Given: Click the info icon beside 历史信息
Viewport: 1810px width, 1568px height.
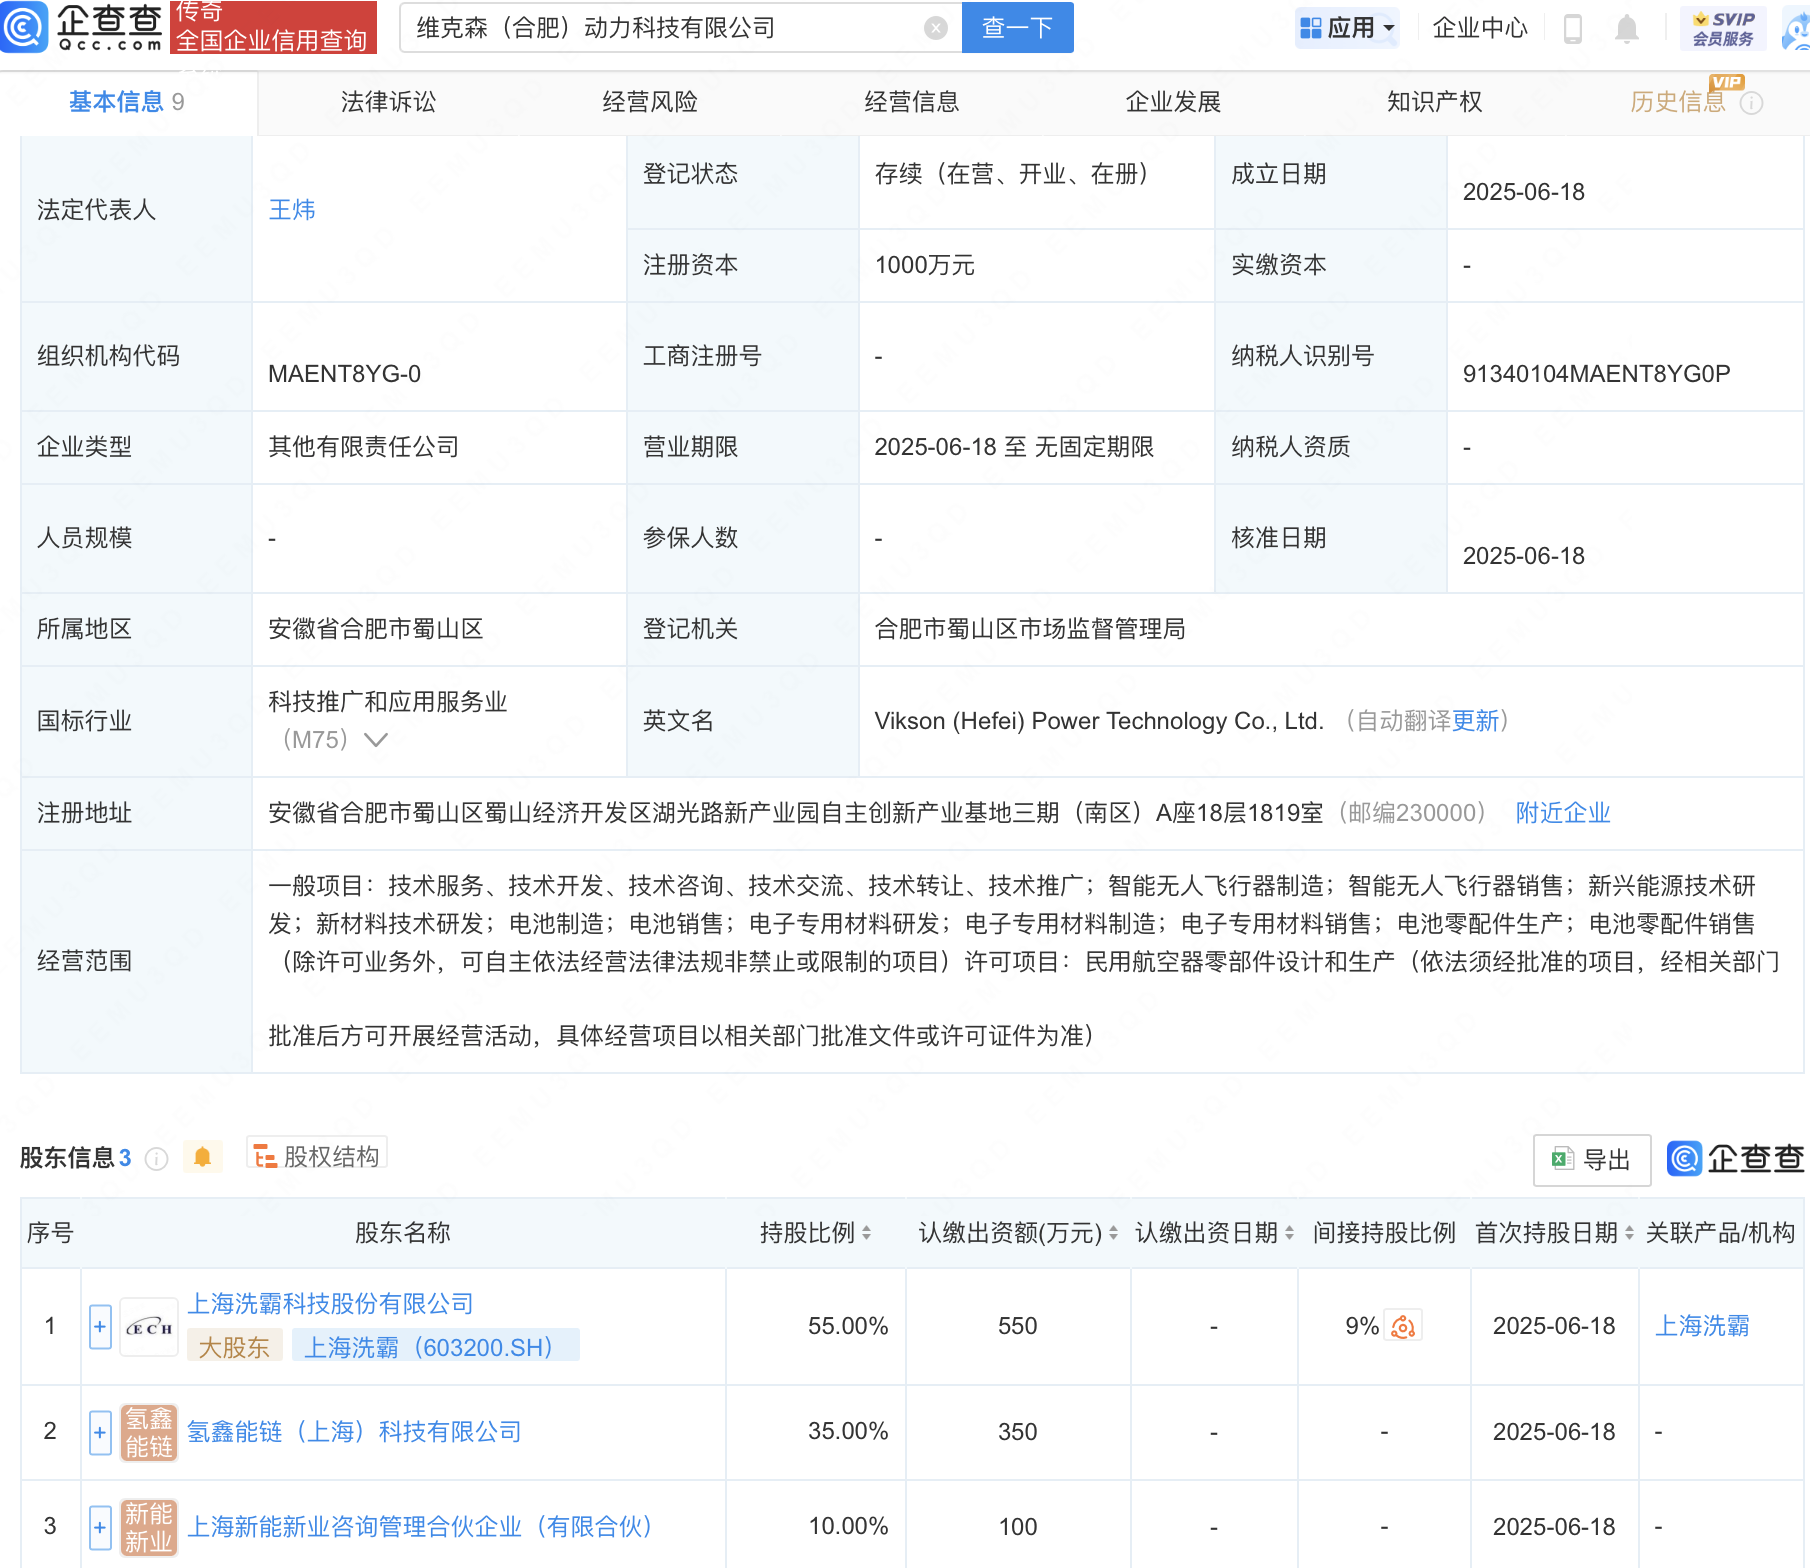Looking at the screenshot, I should (x=1751, y=103).
